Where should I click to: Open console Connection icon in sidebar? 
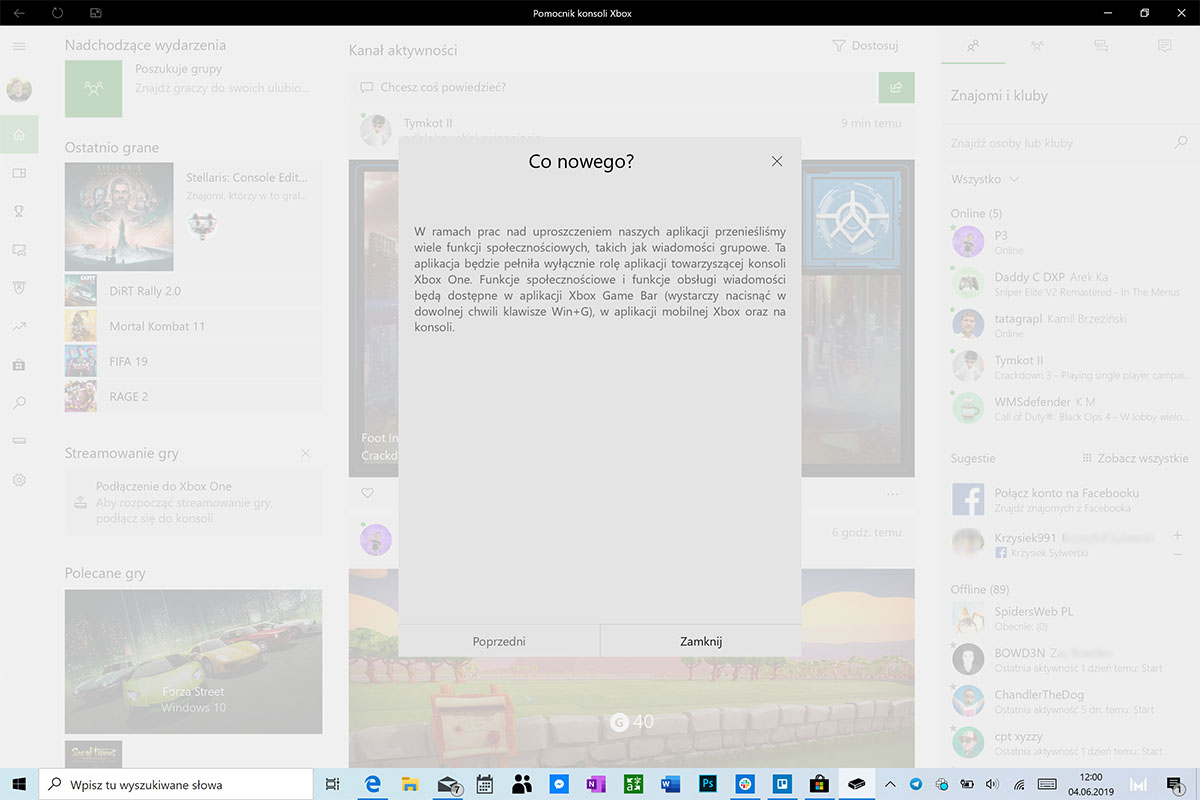(x=19, y=441)
